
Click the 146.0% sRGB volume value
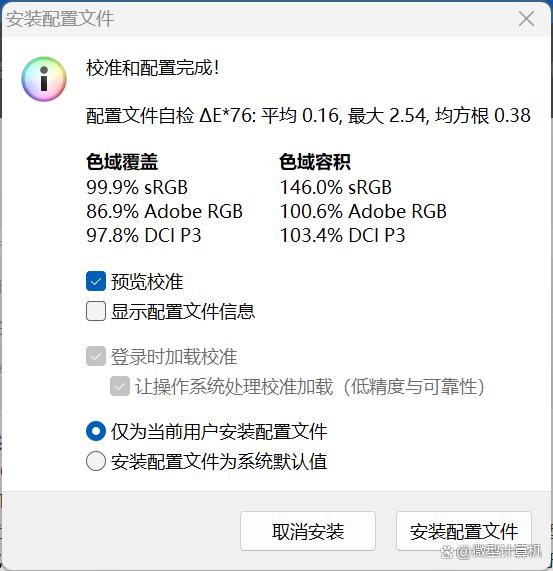pos(336,188)
